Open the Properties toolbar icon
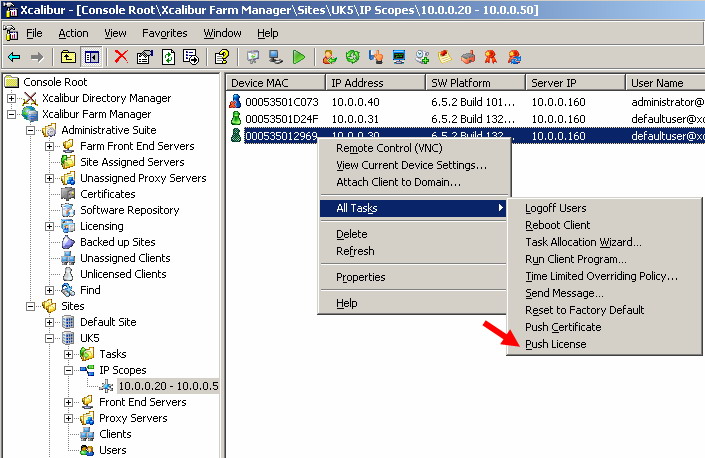 coord(145,57)
